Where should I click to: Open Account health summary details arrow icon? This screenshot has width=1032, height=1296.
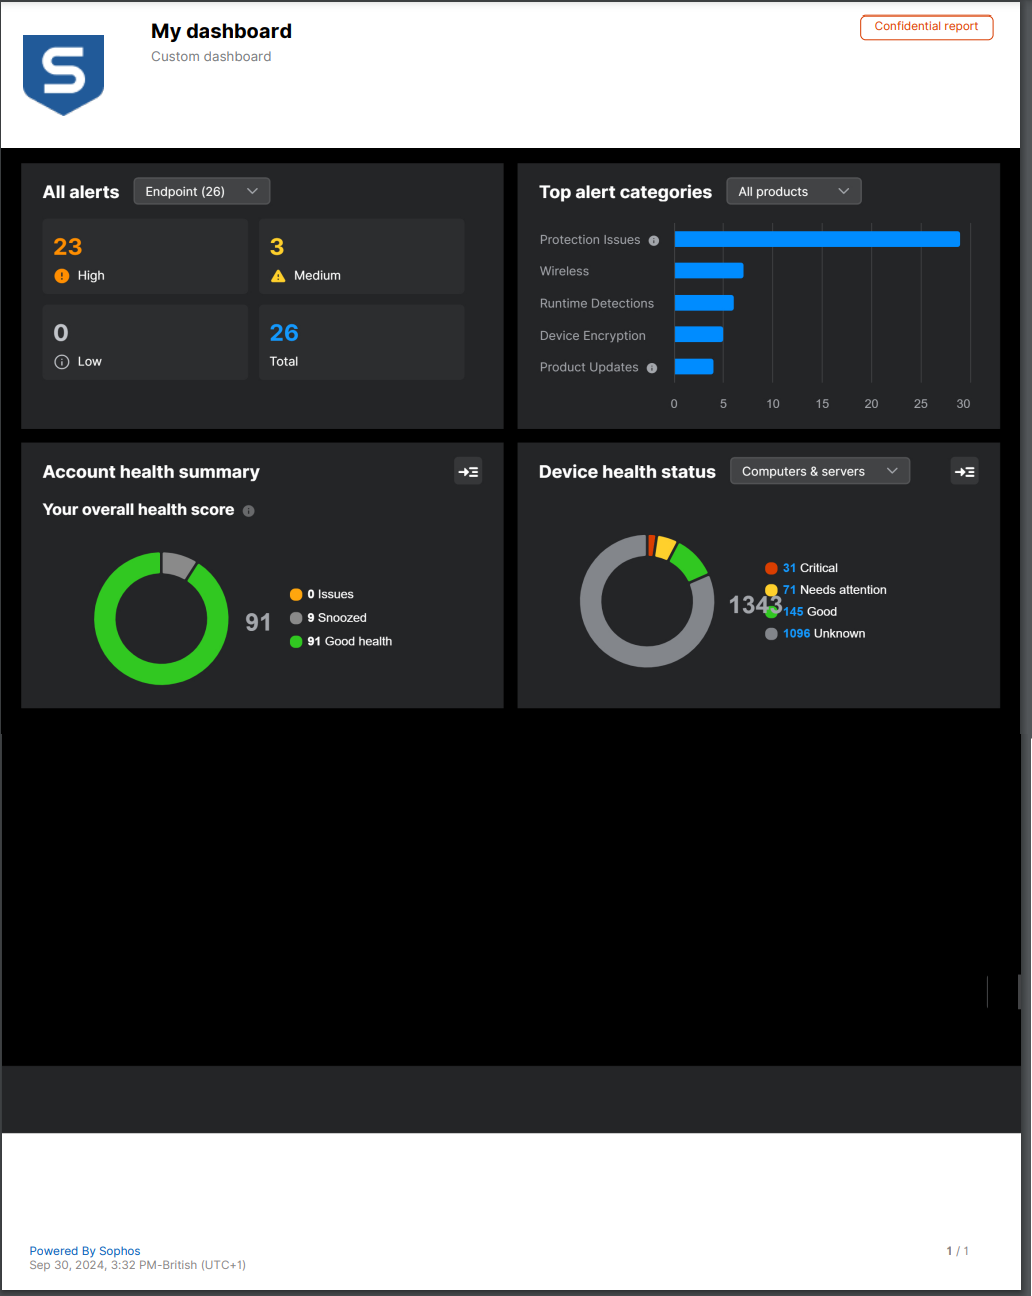pos(468,472)
